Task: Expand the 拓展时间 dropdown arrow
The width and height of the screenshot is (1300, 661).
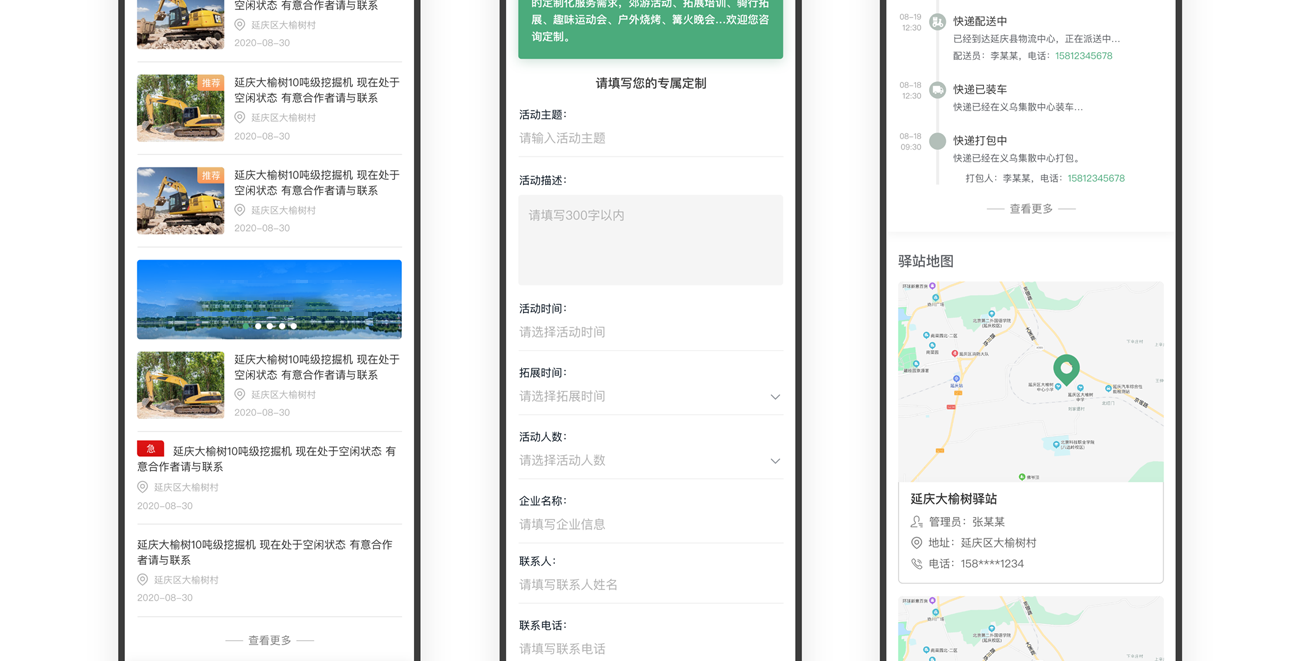Action: pyautogui.click(x=775, y=397)
